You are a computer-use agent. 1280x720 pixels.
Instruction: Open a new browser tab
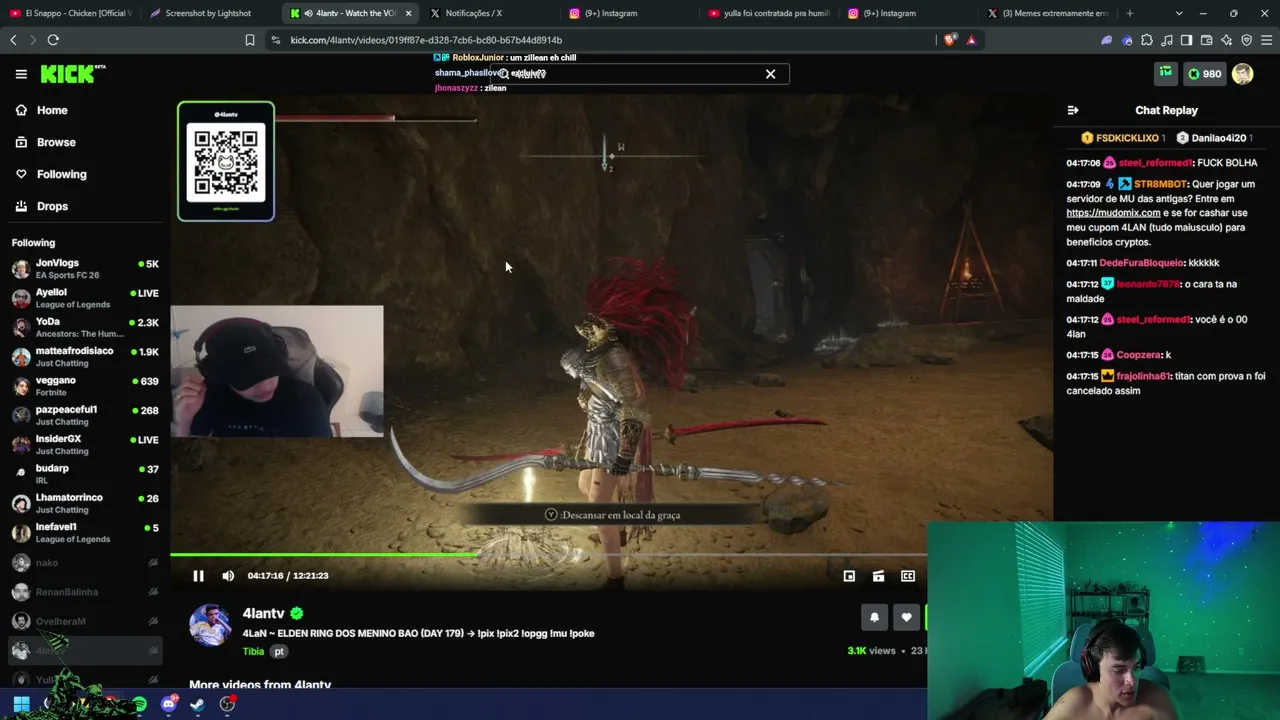1130,13
